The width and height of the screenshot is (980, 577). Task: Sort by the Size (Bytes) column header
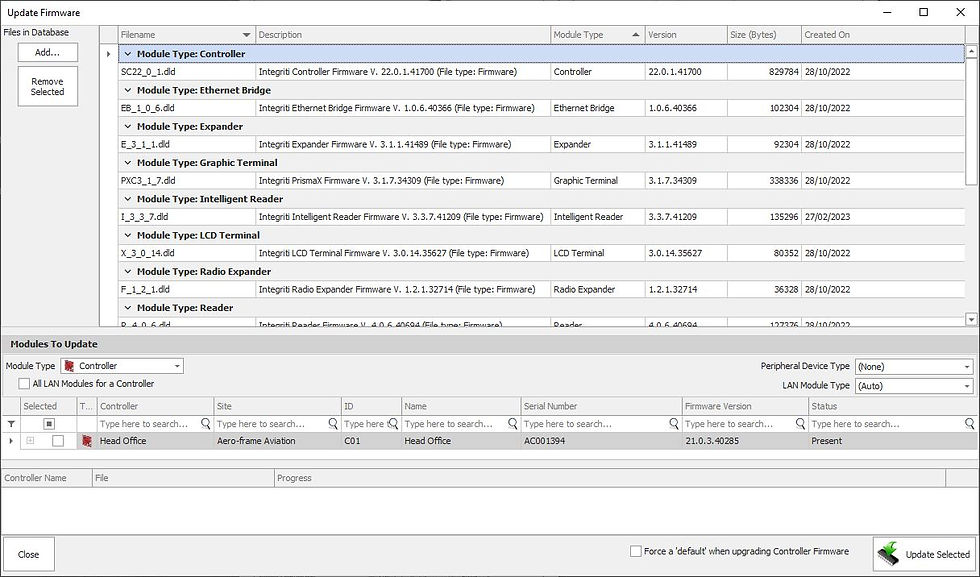pos(764,35)
